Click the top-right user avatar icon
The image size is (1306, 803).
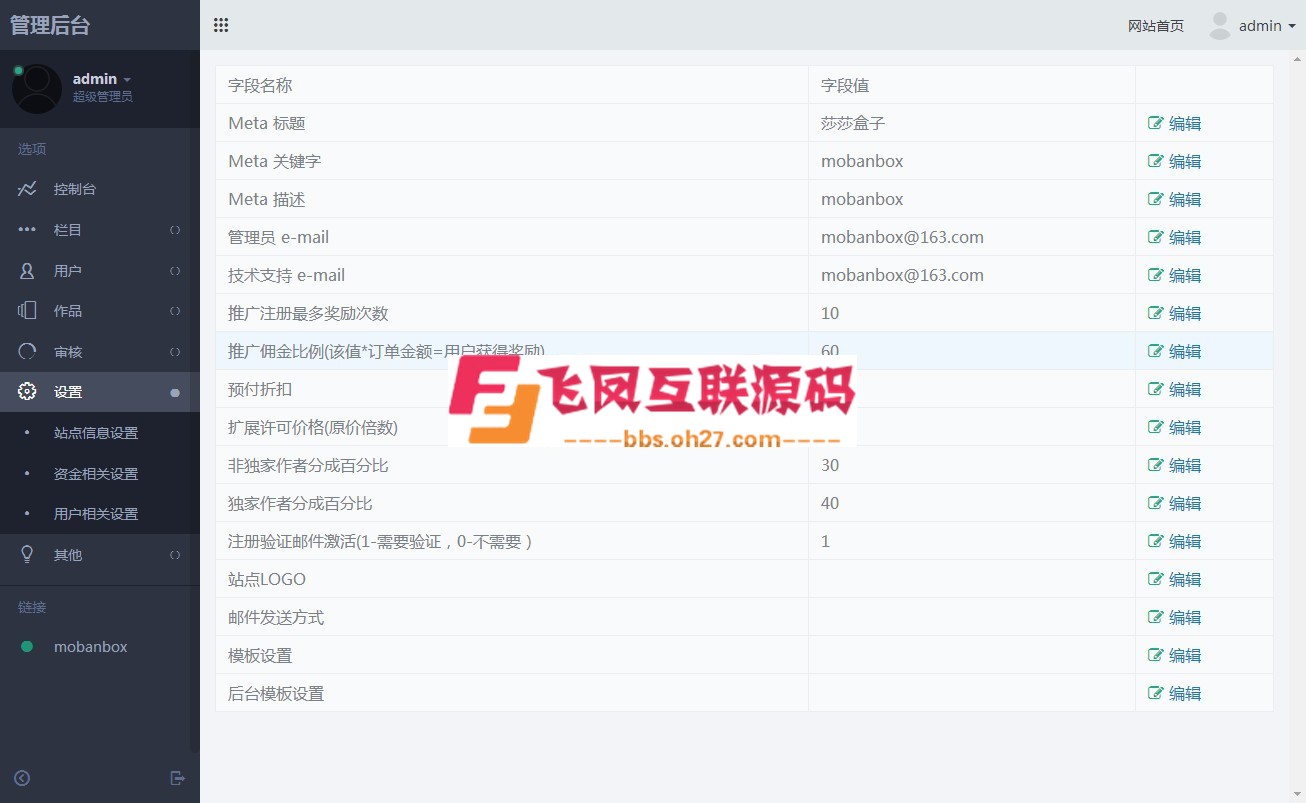click(1219, 26)
